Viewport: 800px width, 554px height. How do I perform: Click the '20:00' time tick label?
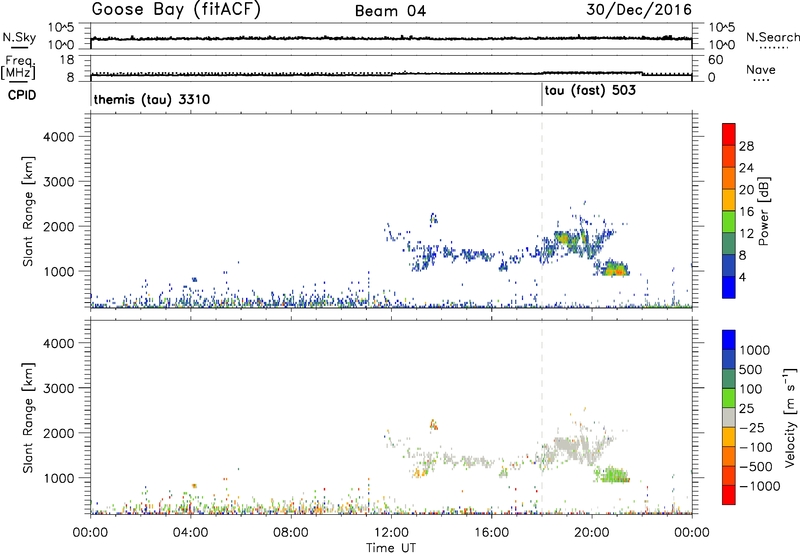click(x=592, y=533)
